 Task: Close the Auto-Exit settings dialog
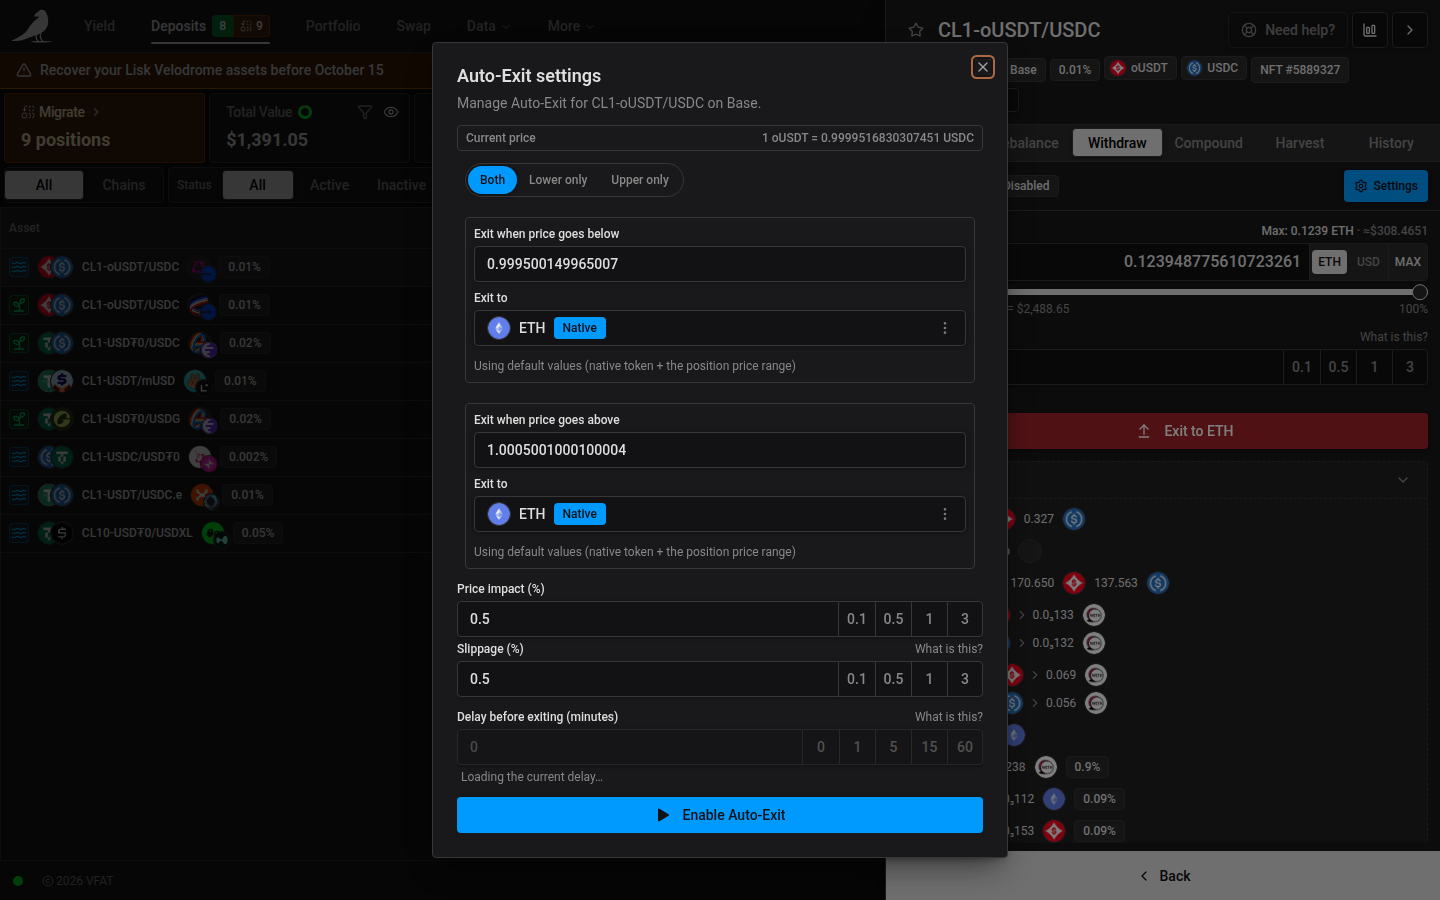coord(983,67)
